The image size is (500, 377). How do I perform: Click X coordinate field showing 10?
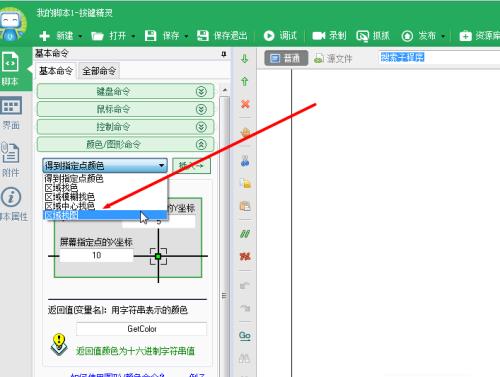(x=96, y=255)
